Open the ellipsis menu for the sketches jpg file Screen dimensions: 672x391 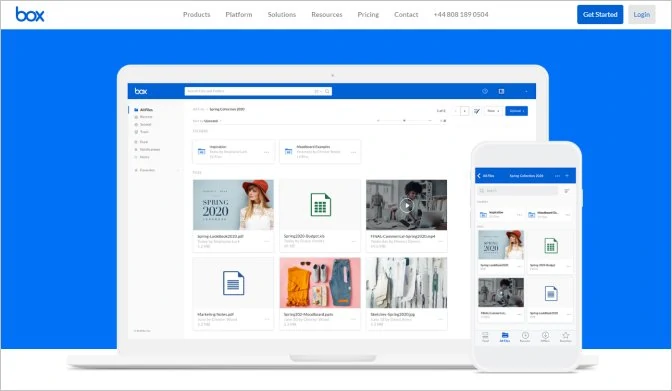pyautogui.click(x=440, y=319)
